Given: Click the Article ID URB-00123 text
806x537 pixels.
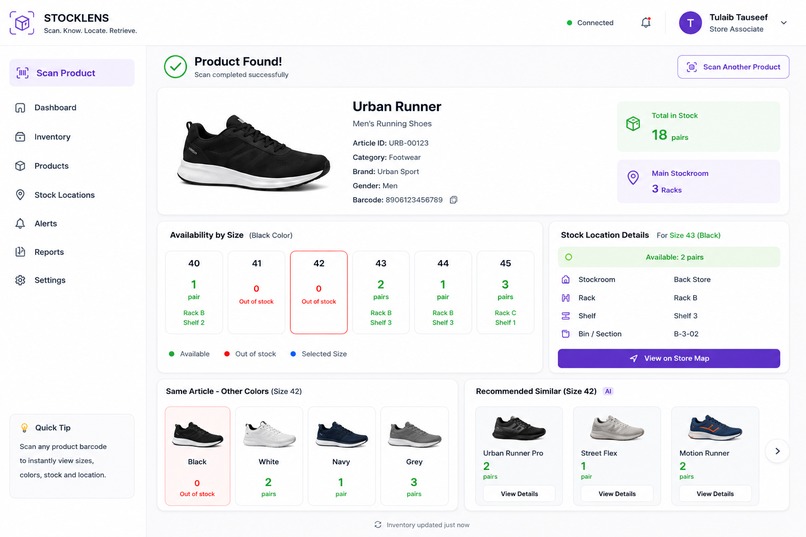Looking at the screenshot, I should [x=390, y=143].
